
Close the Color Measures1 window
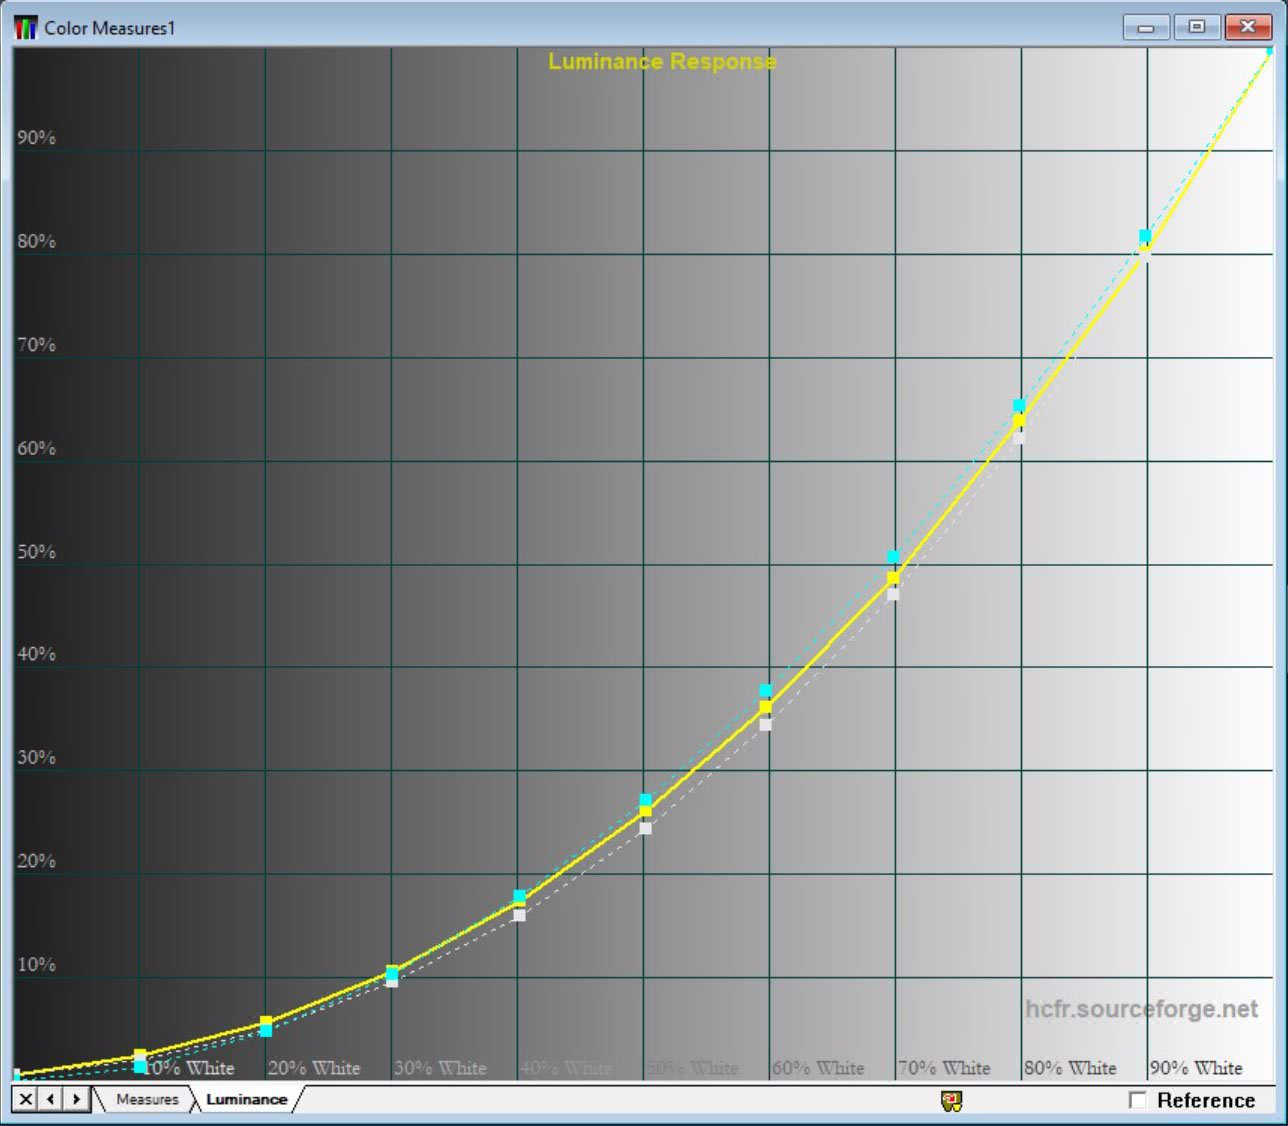[x=1248, y=27]
